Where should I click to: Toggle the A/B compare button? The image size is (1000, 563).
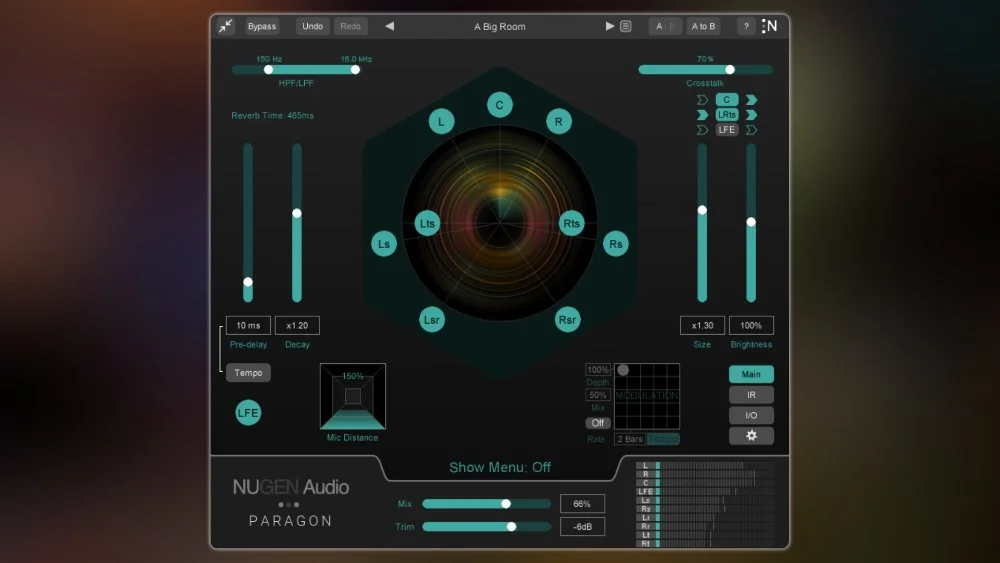[665, 26]
